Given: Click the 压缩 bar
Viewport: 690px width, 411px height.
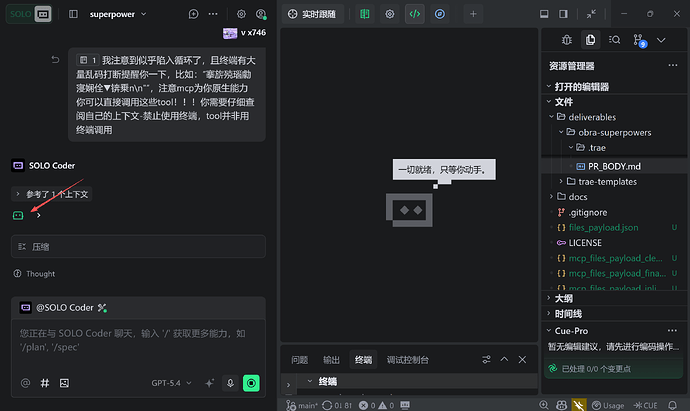Looking at the screenshot, I should tap(138, 247).
